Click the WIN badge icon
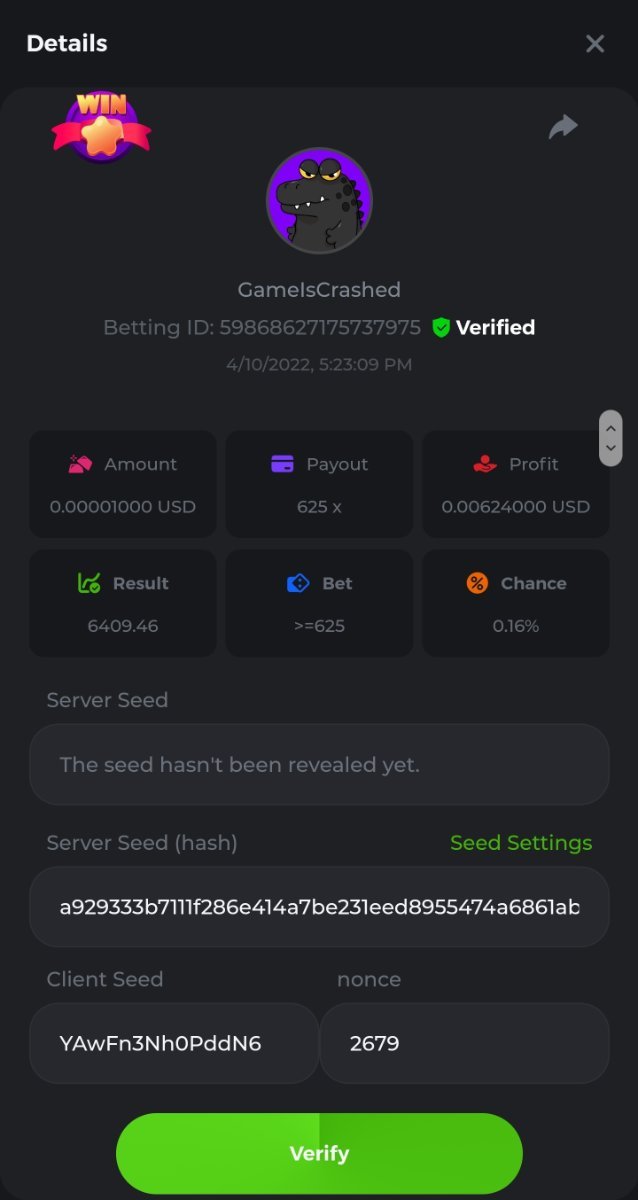 101,126
